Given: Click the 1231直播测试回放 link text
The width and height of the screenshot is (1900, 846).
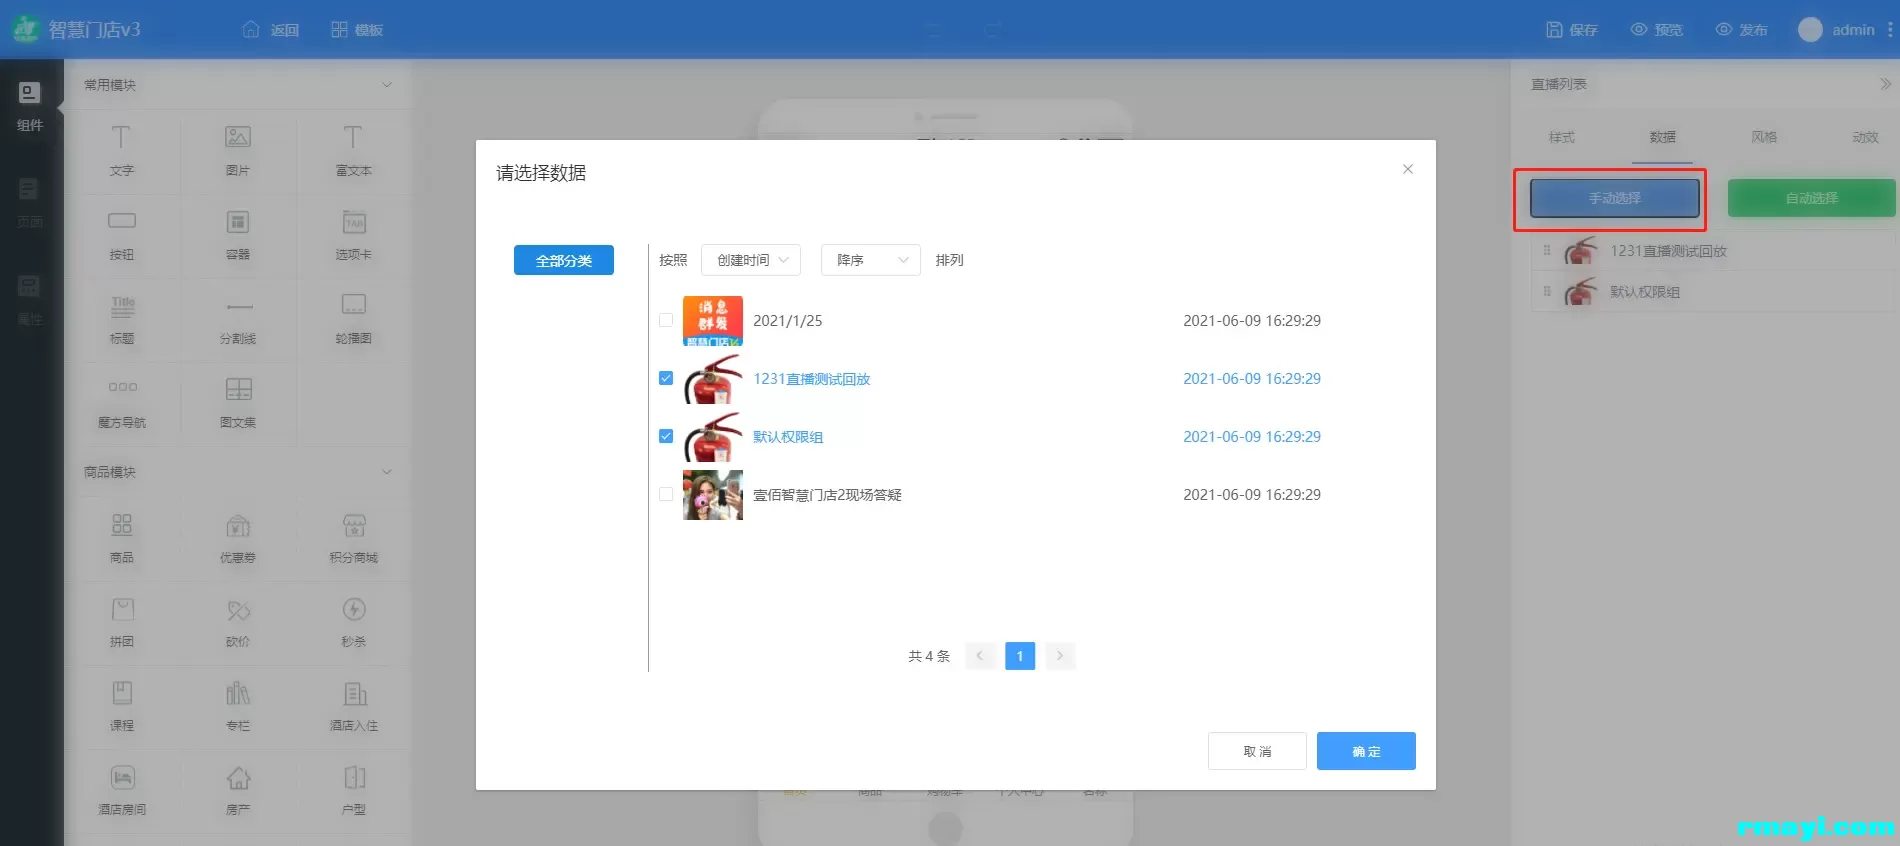Looking at the screenshot, I should point(812,379).
